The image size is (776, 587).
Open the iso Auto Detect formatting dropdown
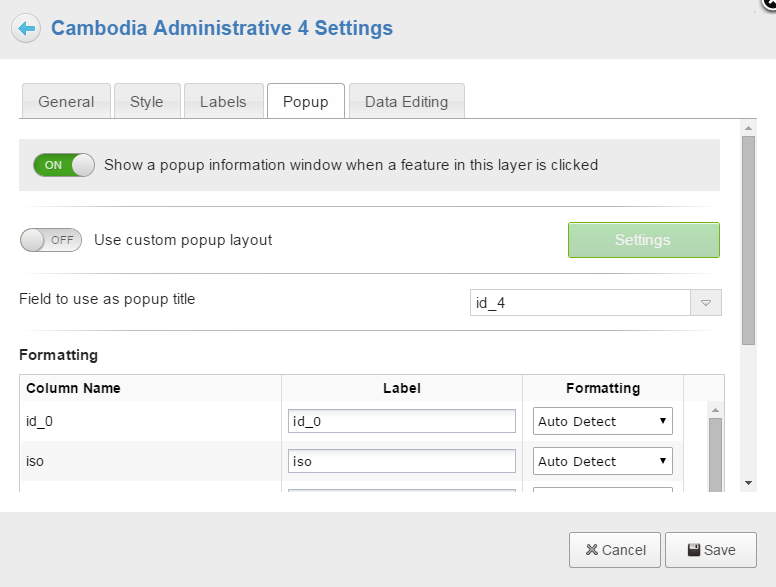602,461
